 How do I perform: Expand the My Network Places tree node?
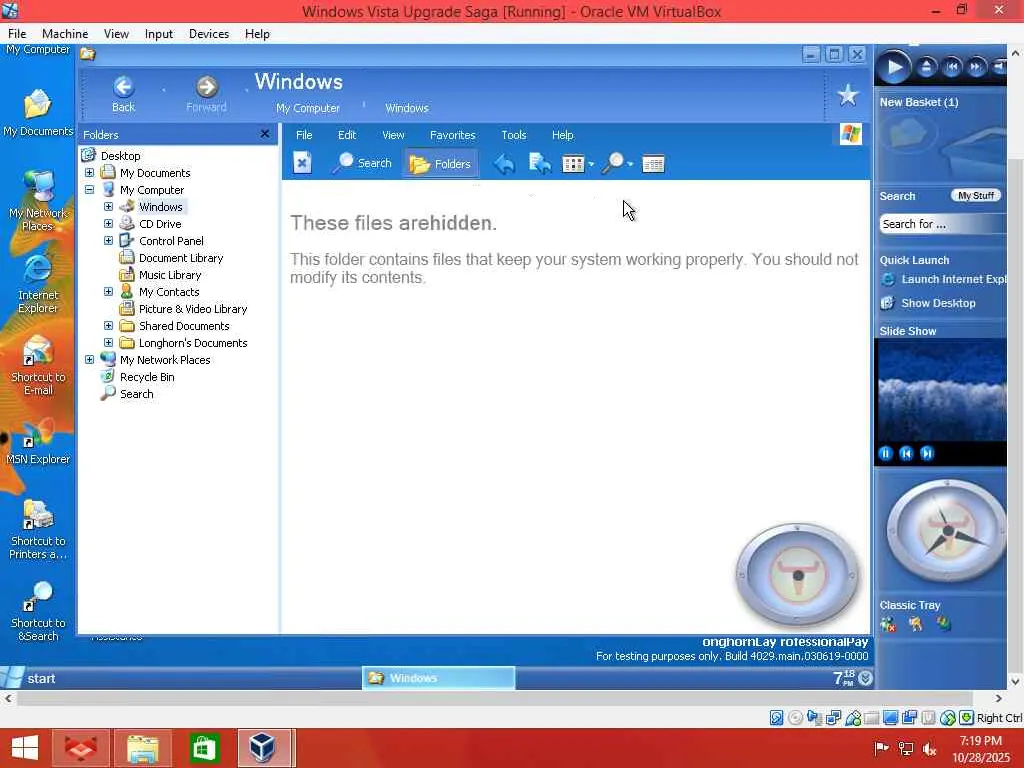point(89,360)
